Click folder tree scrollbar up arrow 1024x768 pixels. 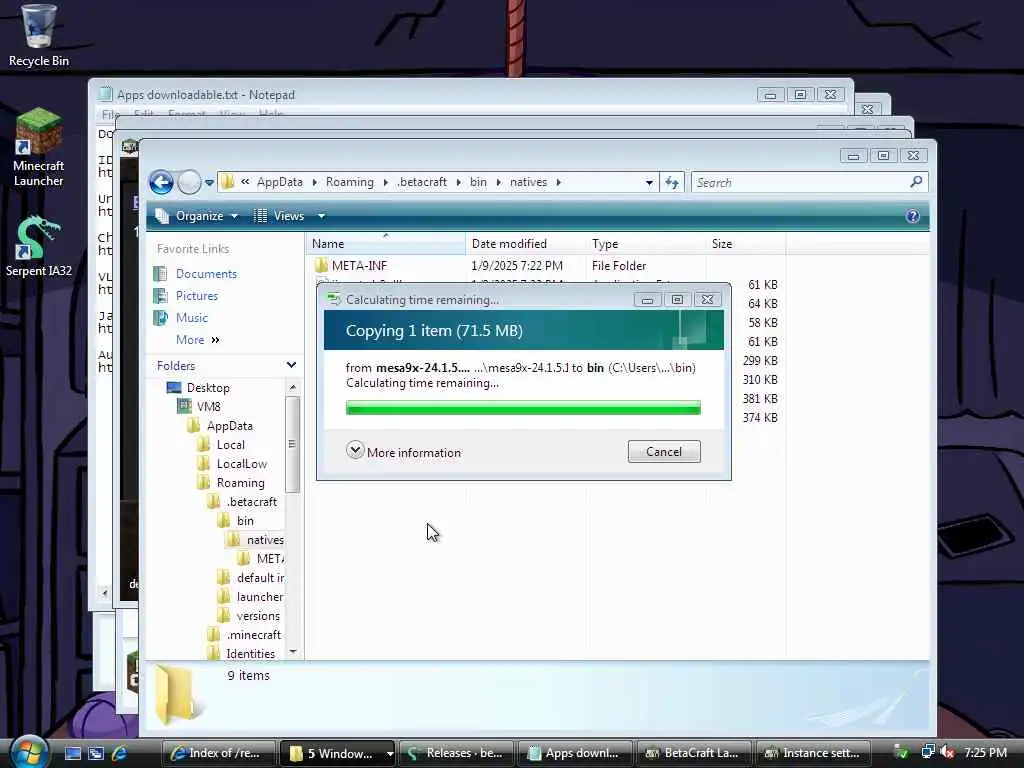click(293, 387)
